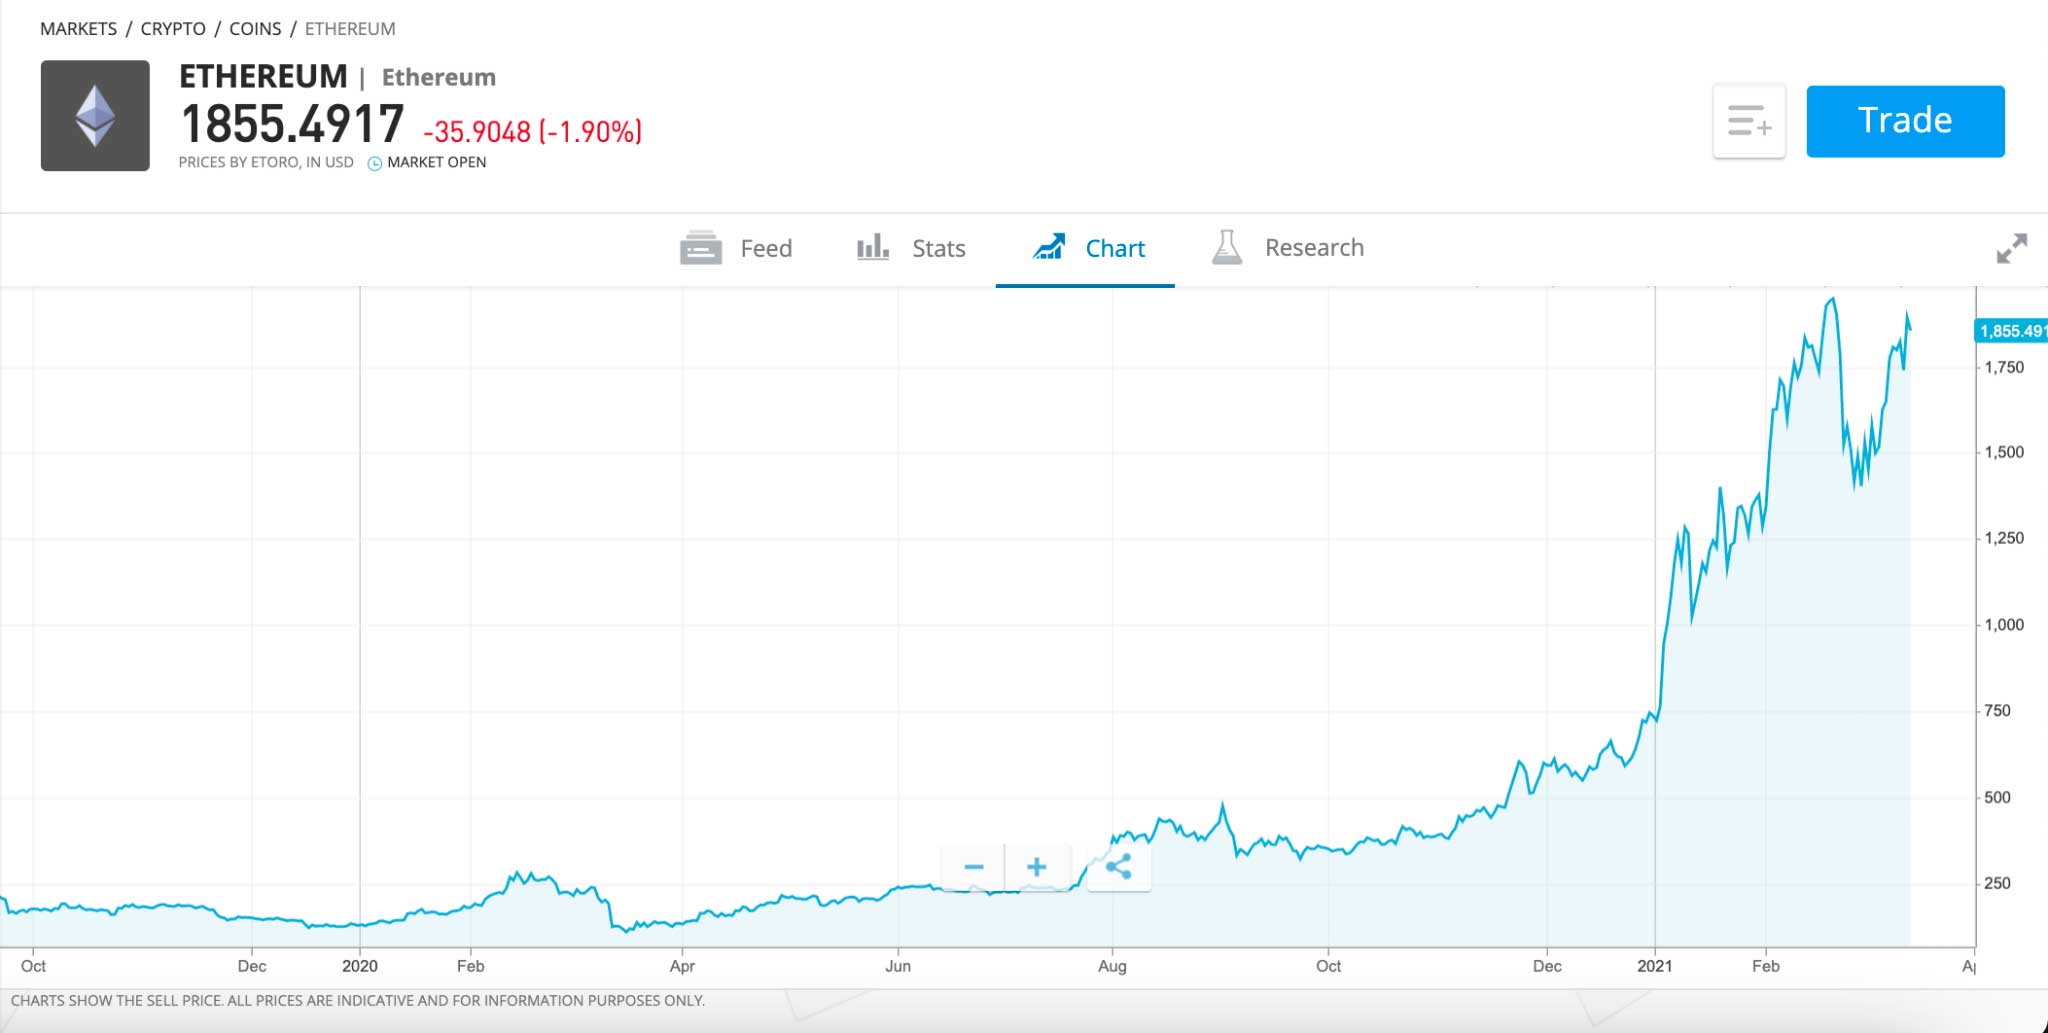Go to CRYPTO breadcrumb link

click(x=173, y=29)
